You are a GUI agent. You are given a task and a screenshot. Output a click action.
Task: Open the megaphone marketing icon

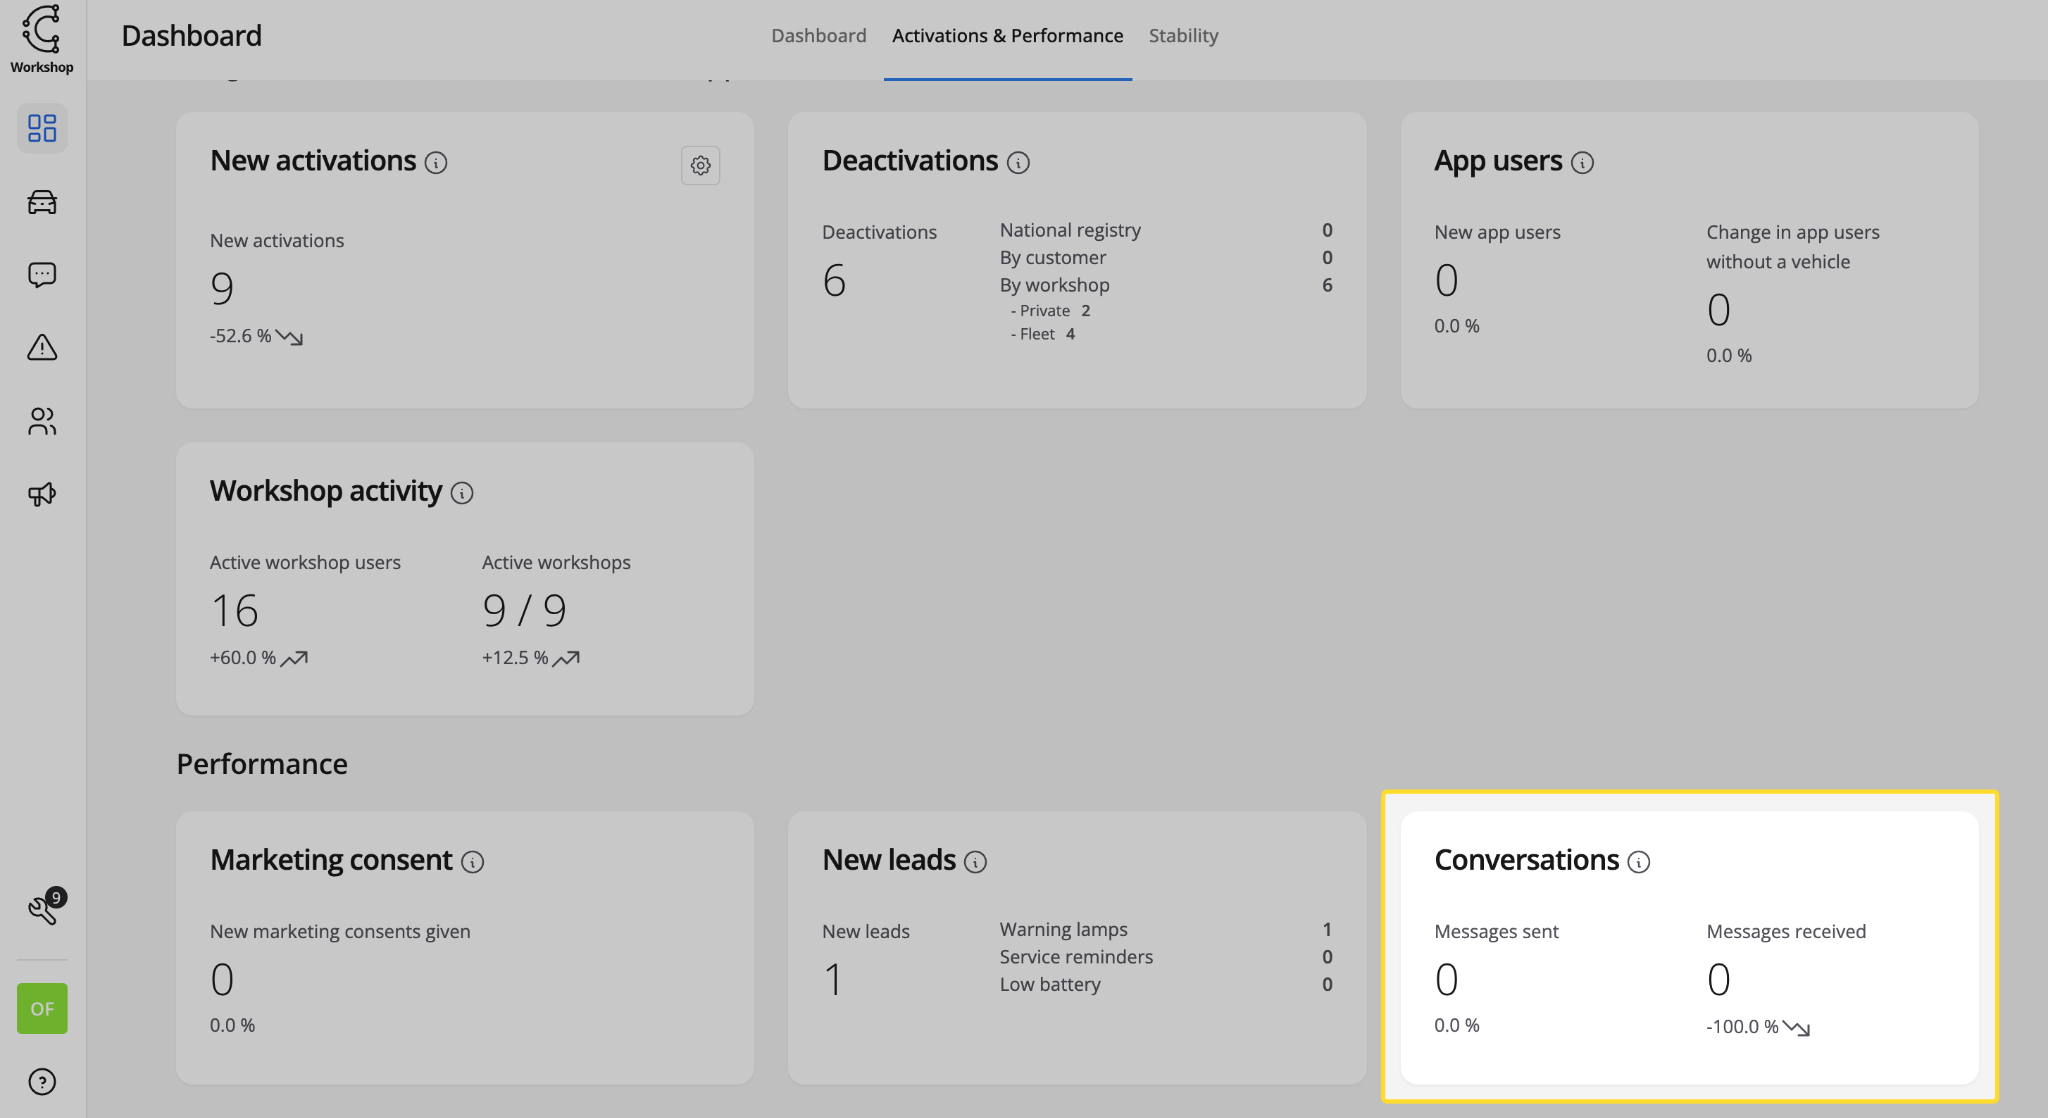42,494
